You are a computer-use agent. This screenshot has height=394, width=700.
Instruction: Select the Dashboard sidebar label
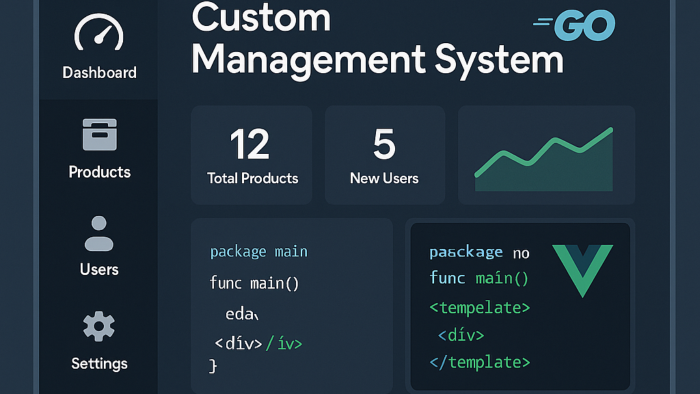pos(99,72)
